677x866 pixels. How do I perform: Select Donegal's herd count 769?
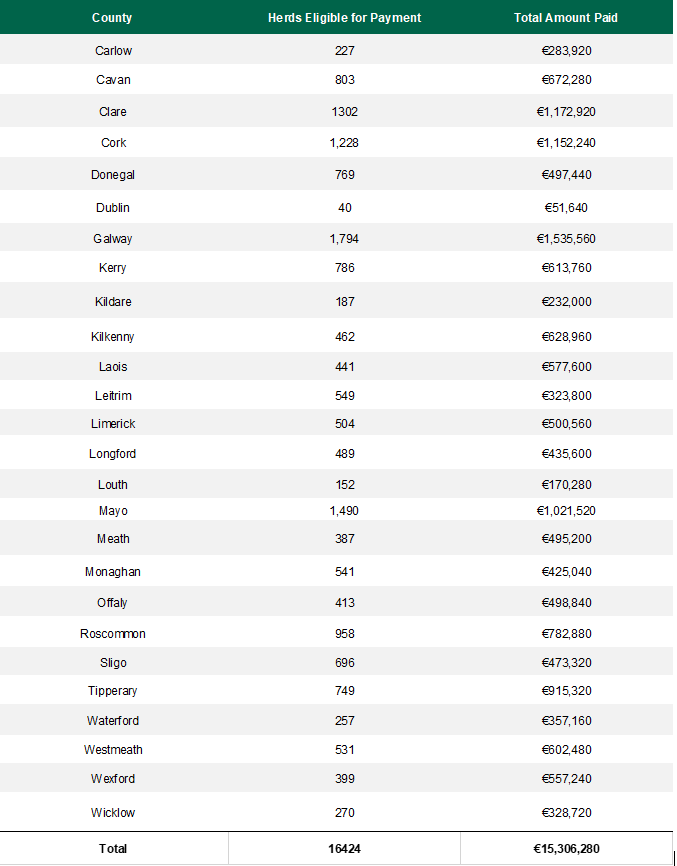pos(344,175)
